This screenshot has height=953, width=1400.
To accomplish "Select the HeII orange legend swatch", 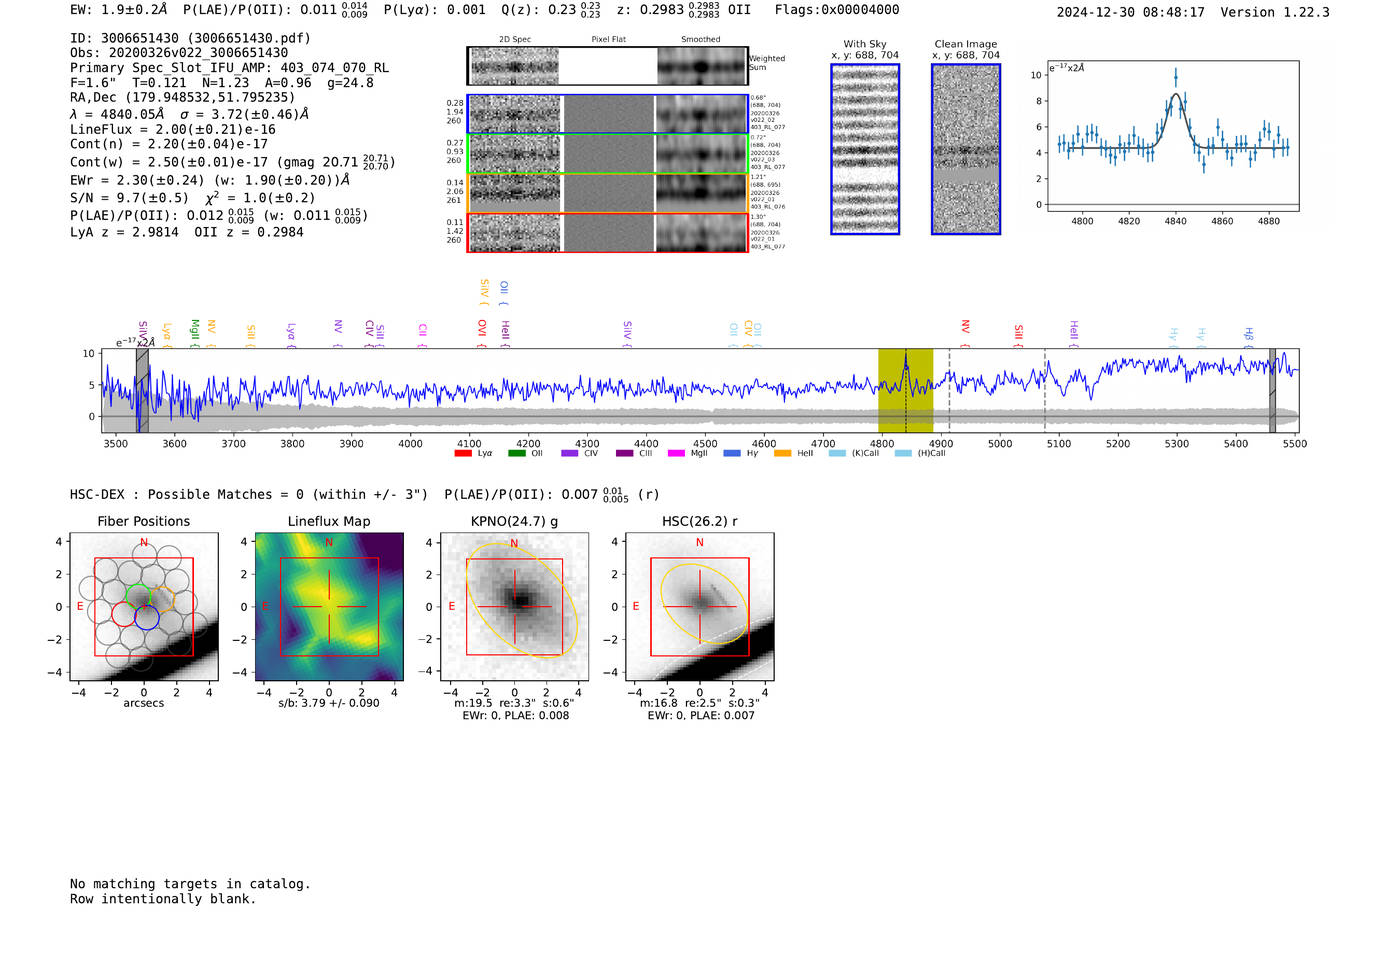I will (782, 453).
